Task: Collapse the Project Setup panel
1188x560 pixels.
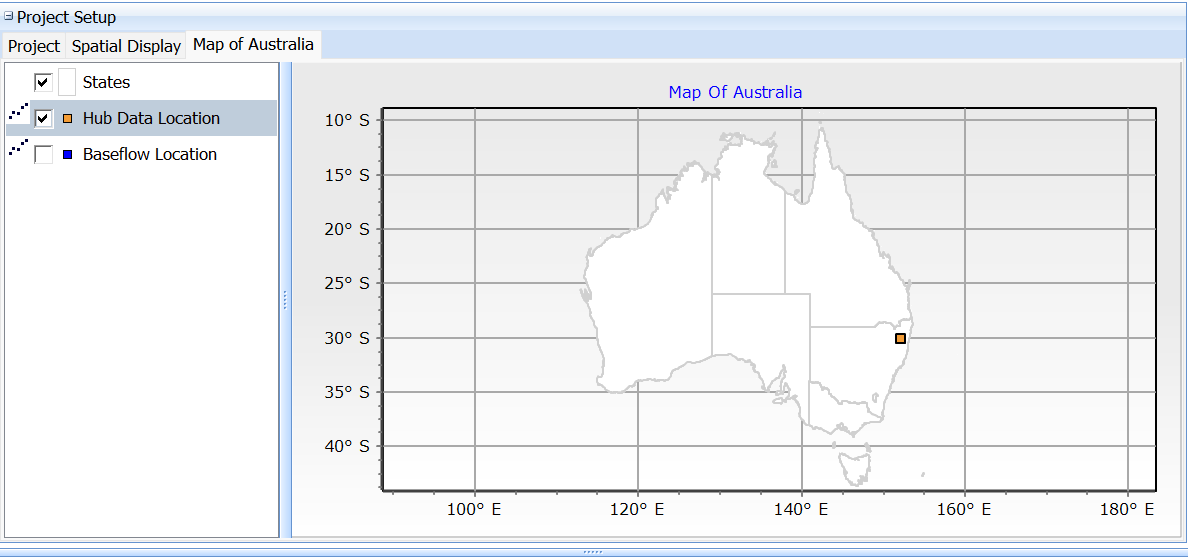Action: [9, 17]
